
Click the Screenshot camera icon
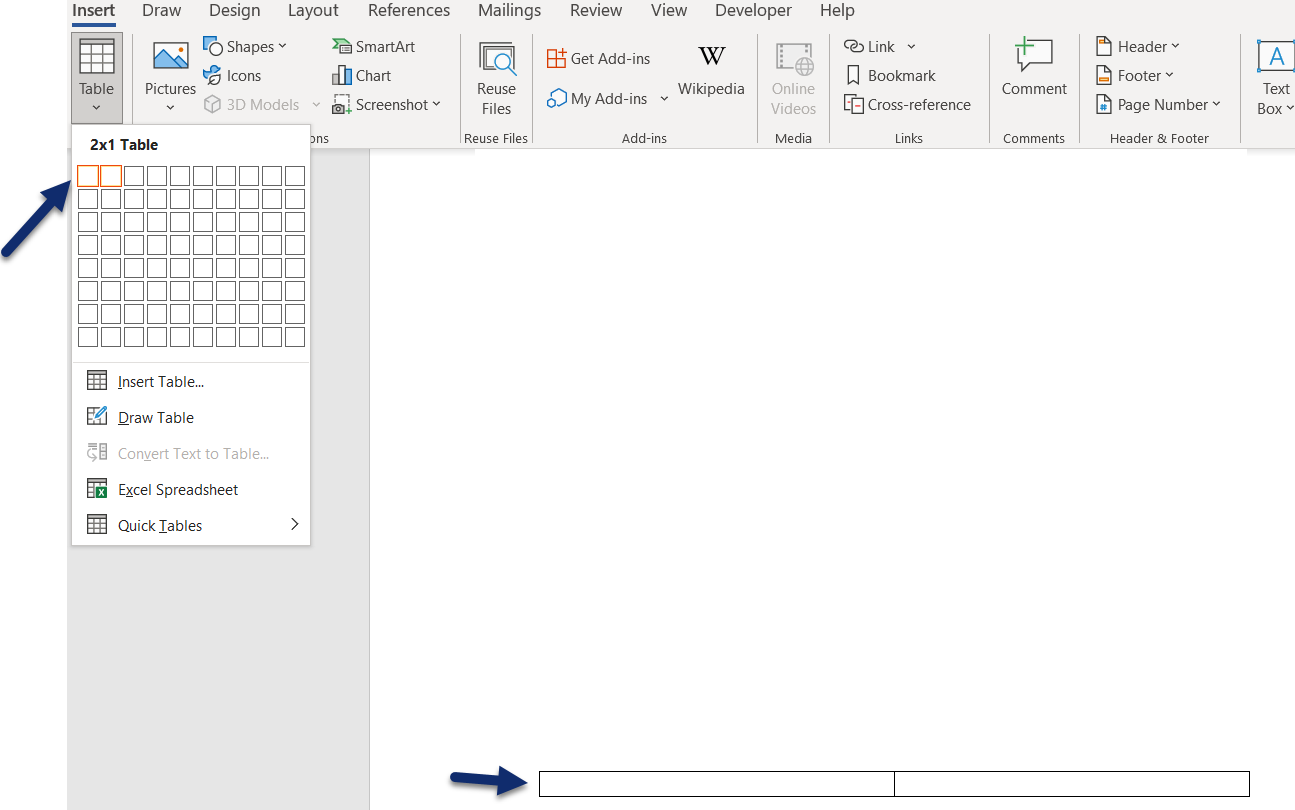(342, 105)
